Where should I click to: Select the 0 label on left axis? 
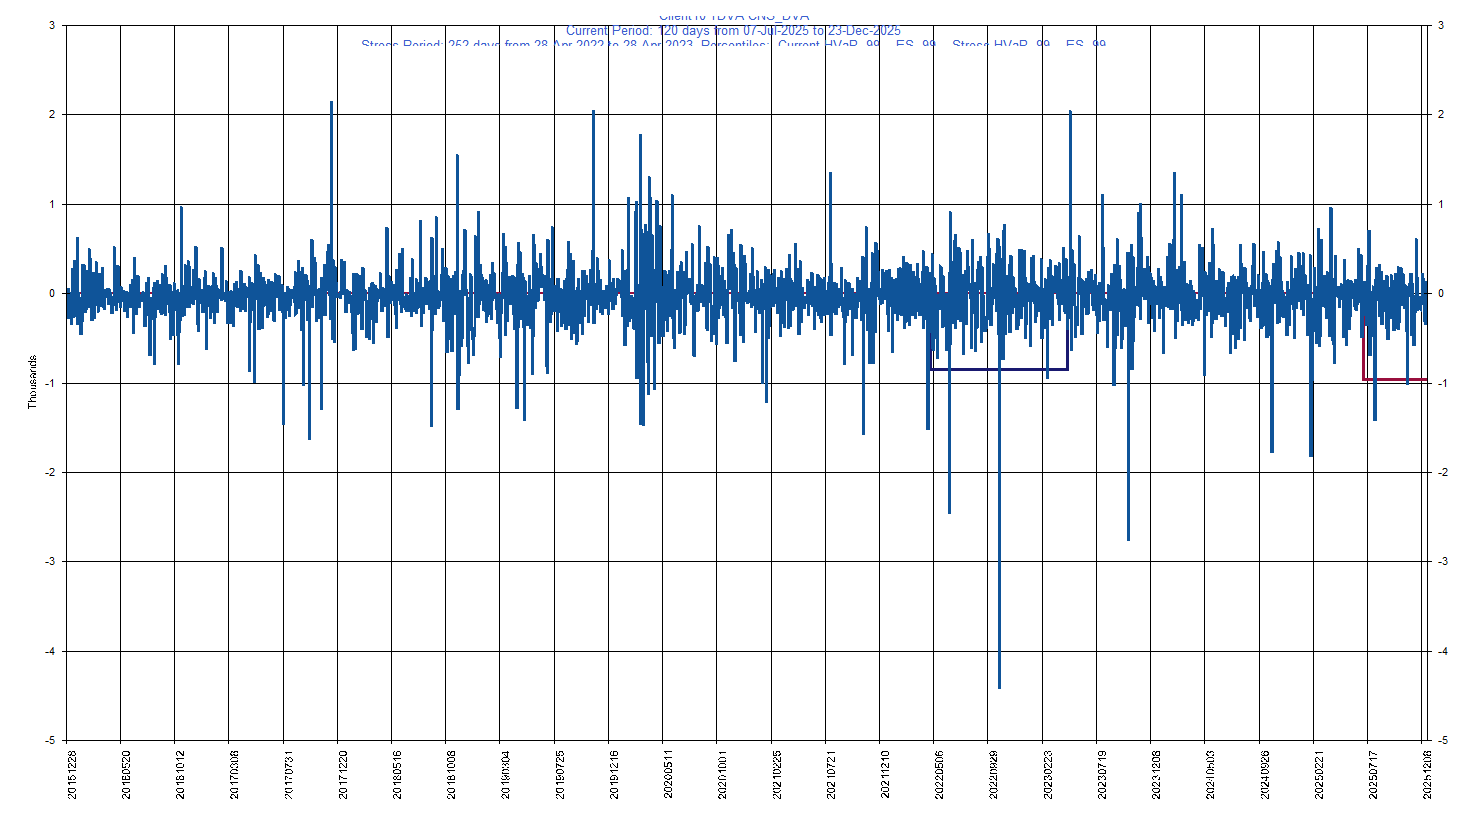52,294
